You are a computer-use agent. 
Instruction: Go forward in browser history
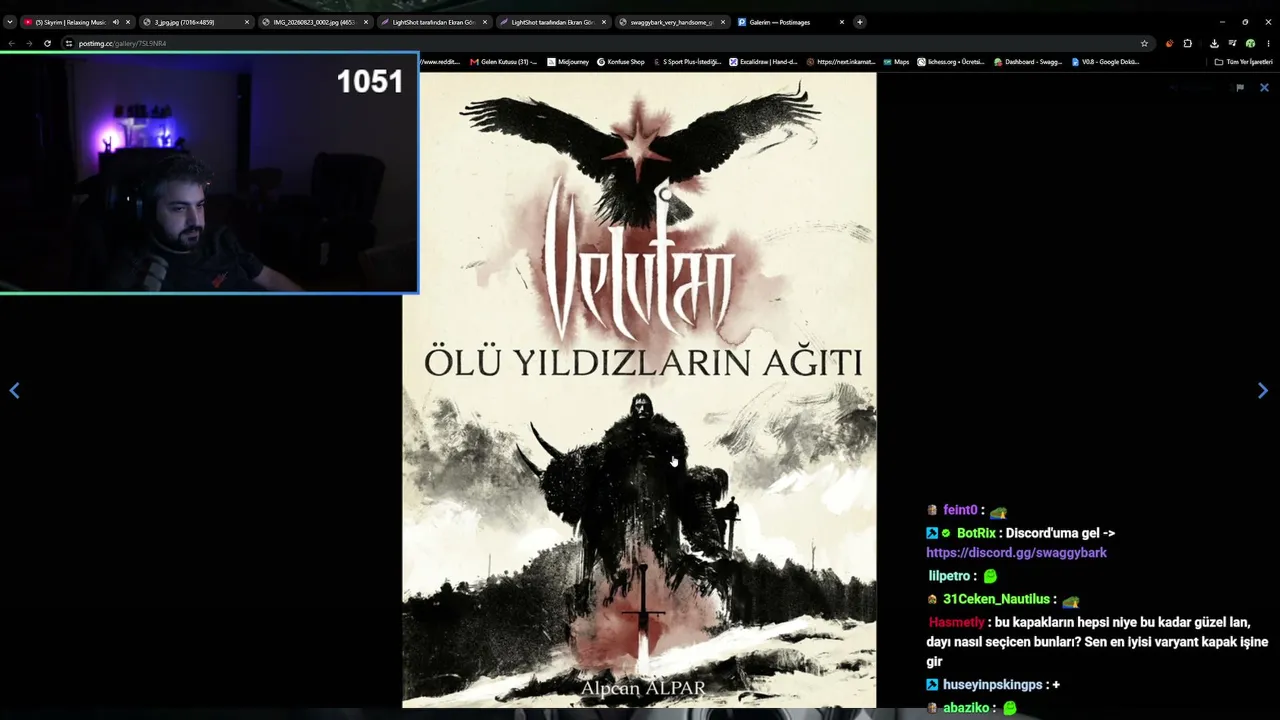tap(29, 43)
